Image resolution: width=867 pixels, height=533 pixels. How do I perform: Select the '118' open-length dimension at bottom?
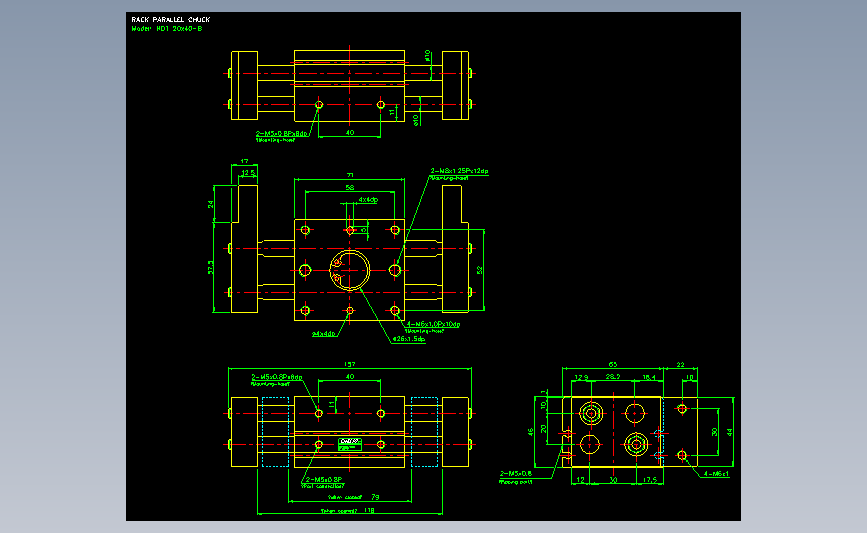coord(369,510)
